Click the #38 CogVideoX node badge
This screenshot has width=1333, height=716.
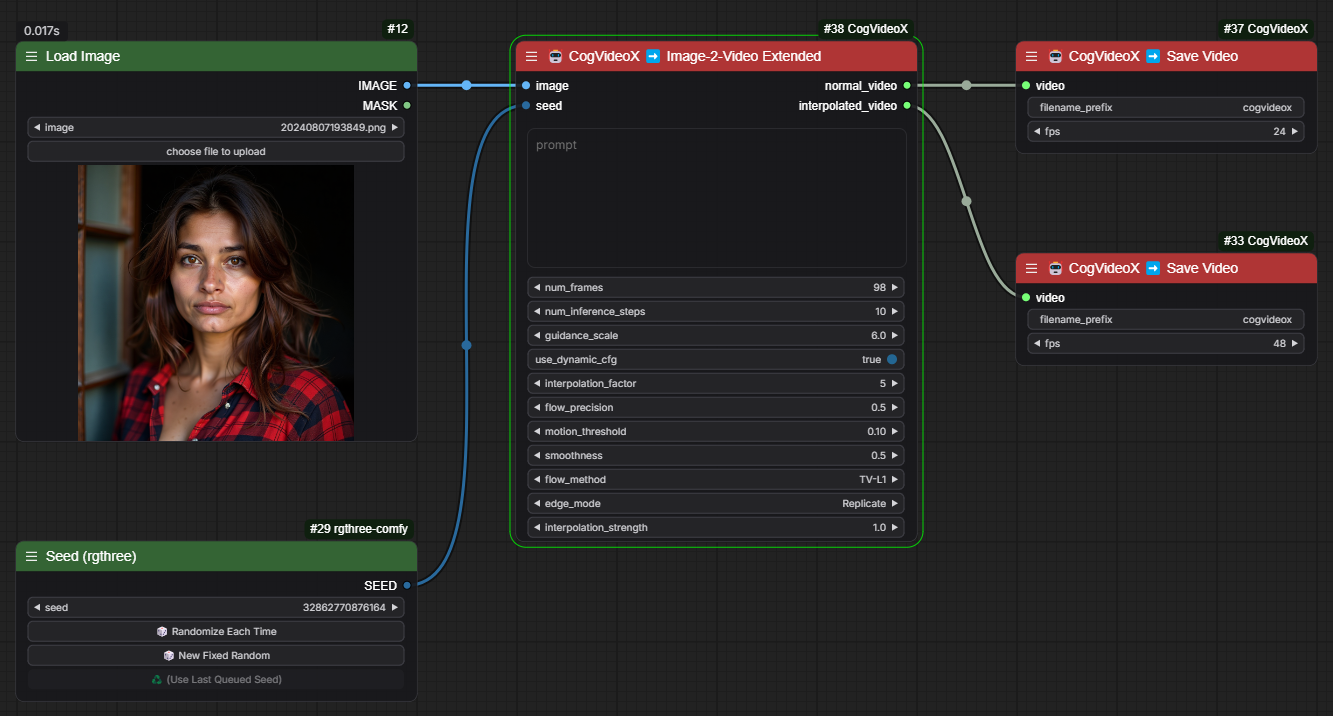(x=865, y=29)
